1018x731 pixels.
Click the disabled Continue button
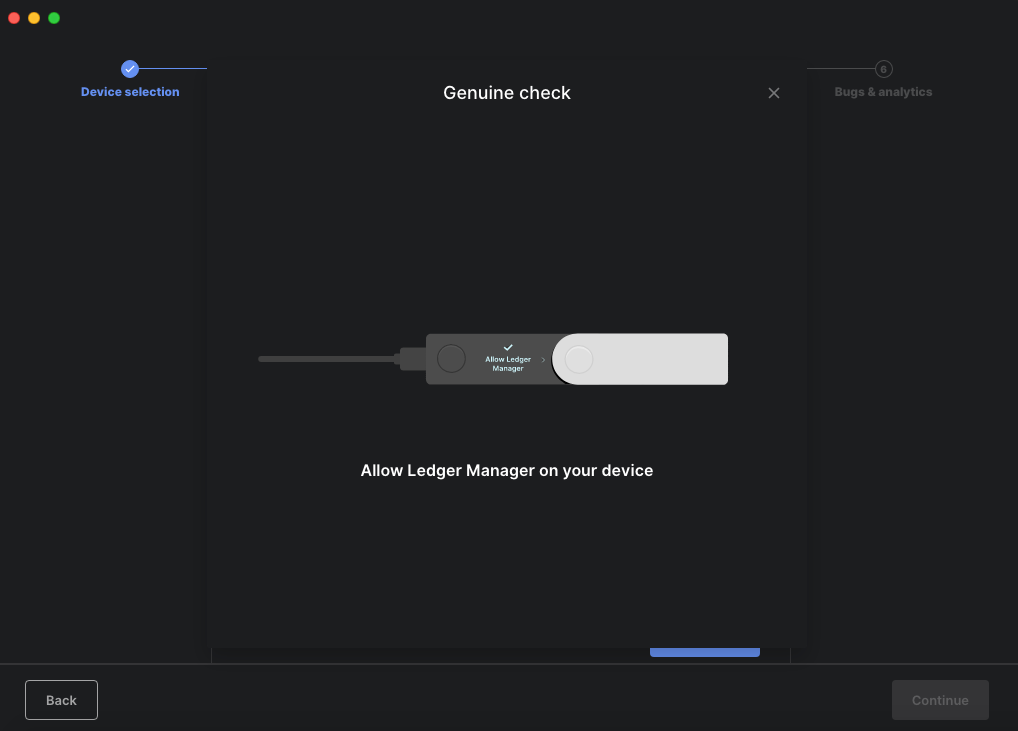tap(939, 700)
